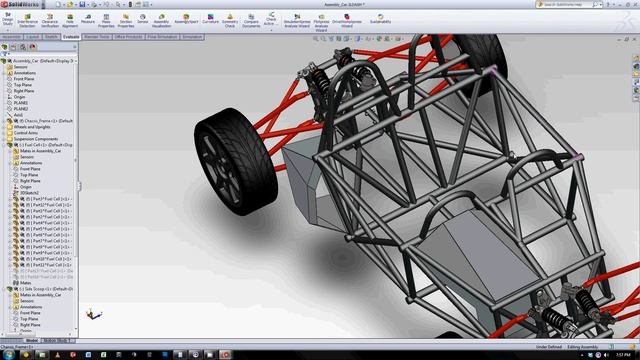Open Mass Properties
Viewport: 640px width, 360px height.
point(106,20)
